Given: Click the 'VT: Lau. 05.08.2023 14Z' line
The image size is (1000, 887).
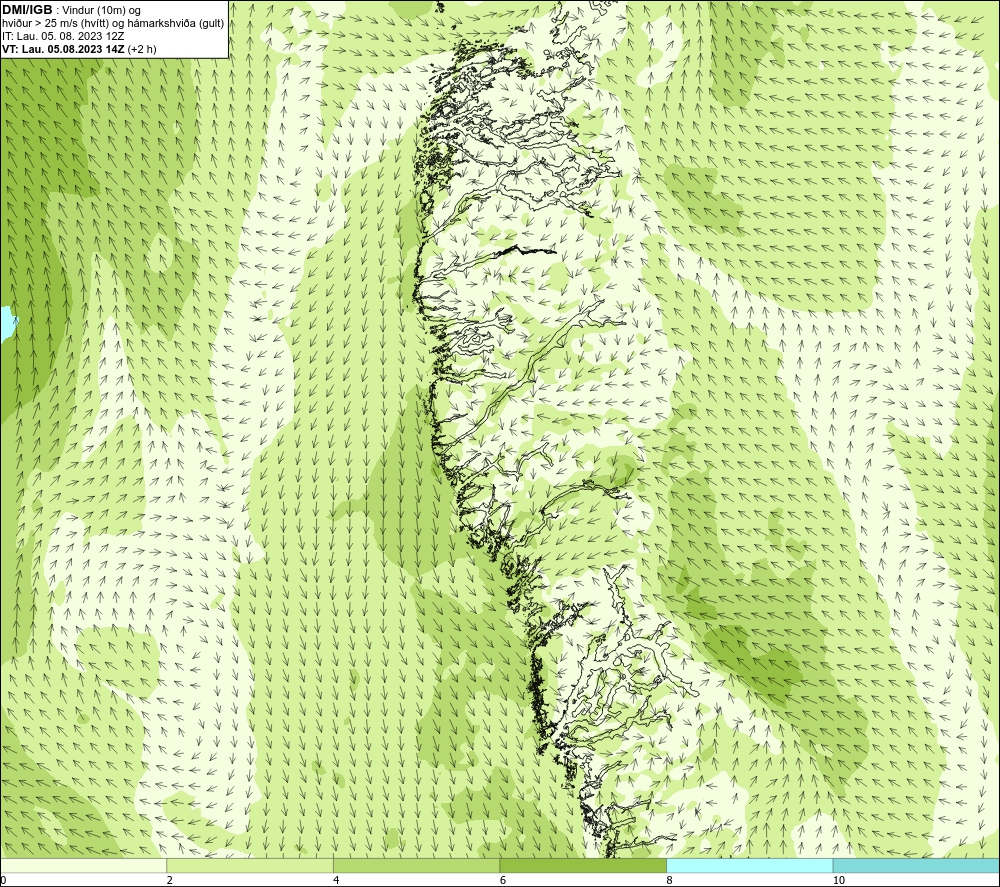Looking at the screenshot, I should click(x=63, y=49).
